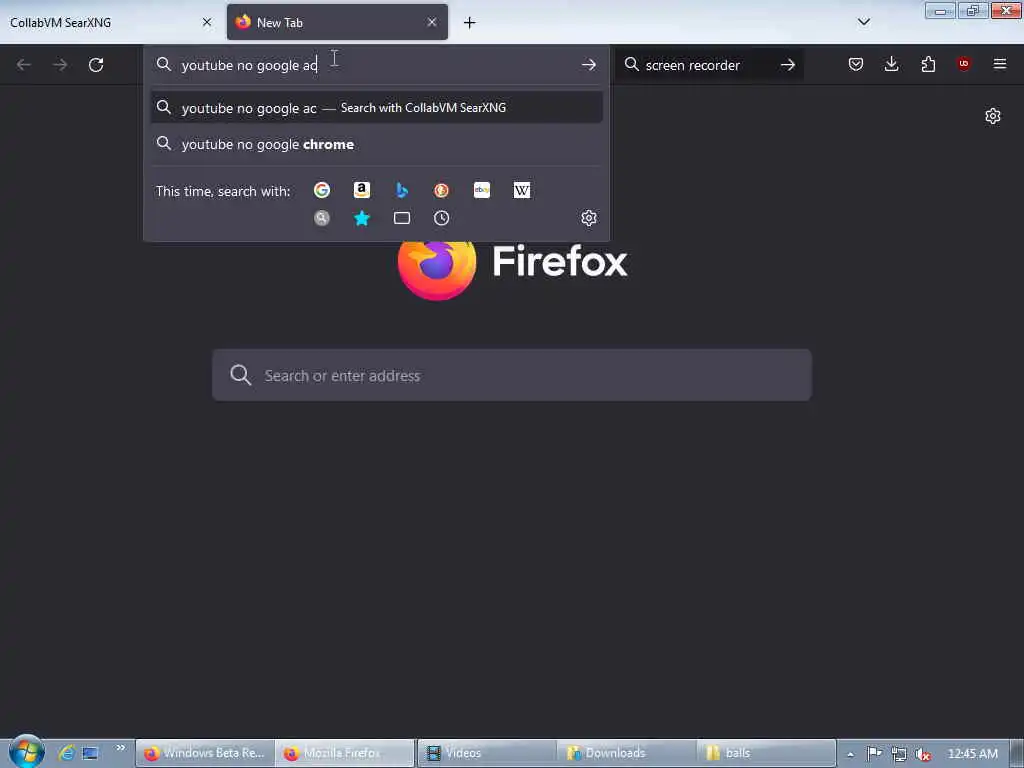Open the uBlock Origin extension
Image resolution: width=1024 pixels, height=768 pixels.
(x=963, y=64)
